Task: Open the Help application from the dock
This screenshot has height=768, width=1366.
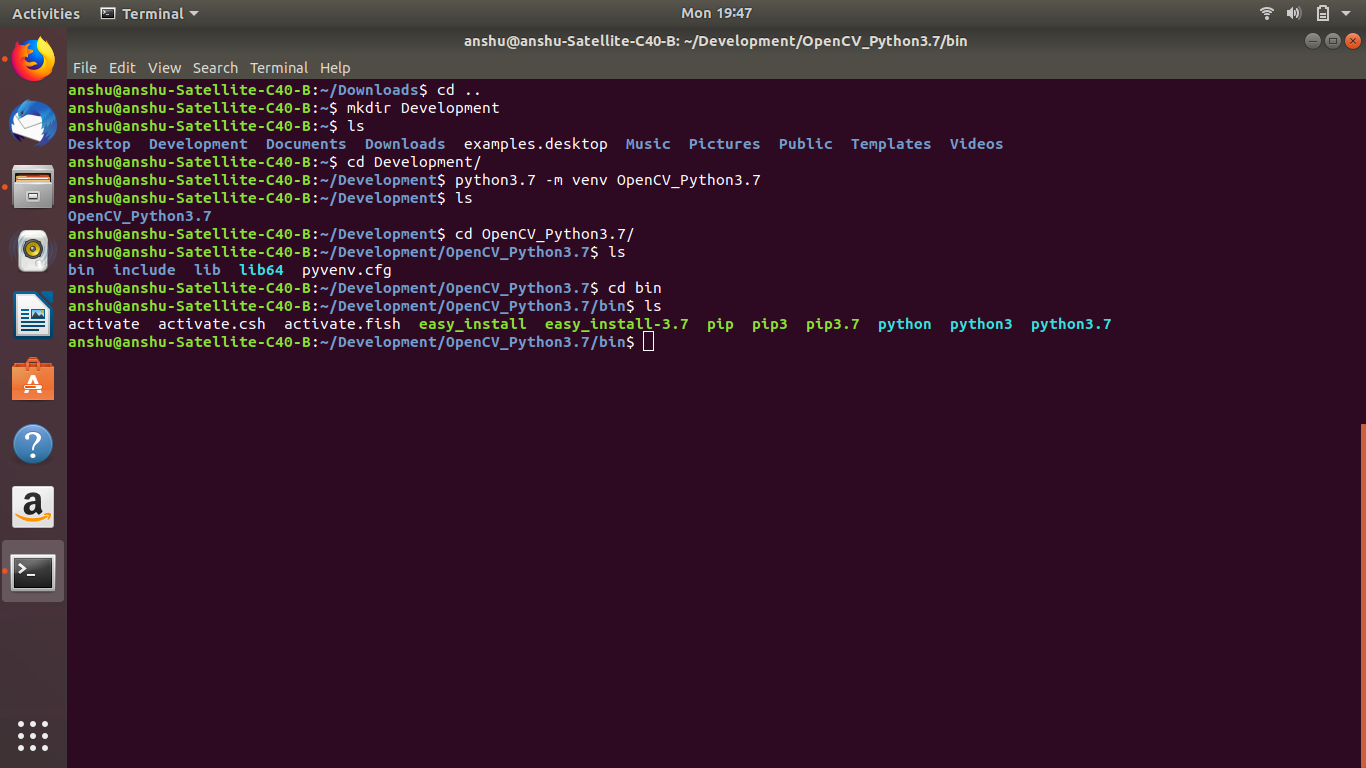Action: click(x=33, y=443)
